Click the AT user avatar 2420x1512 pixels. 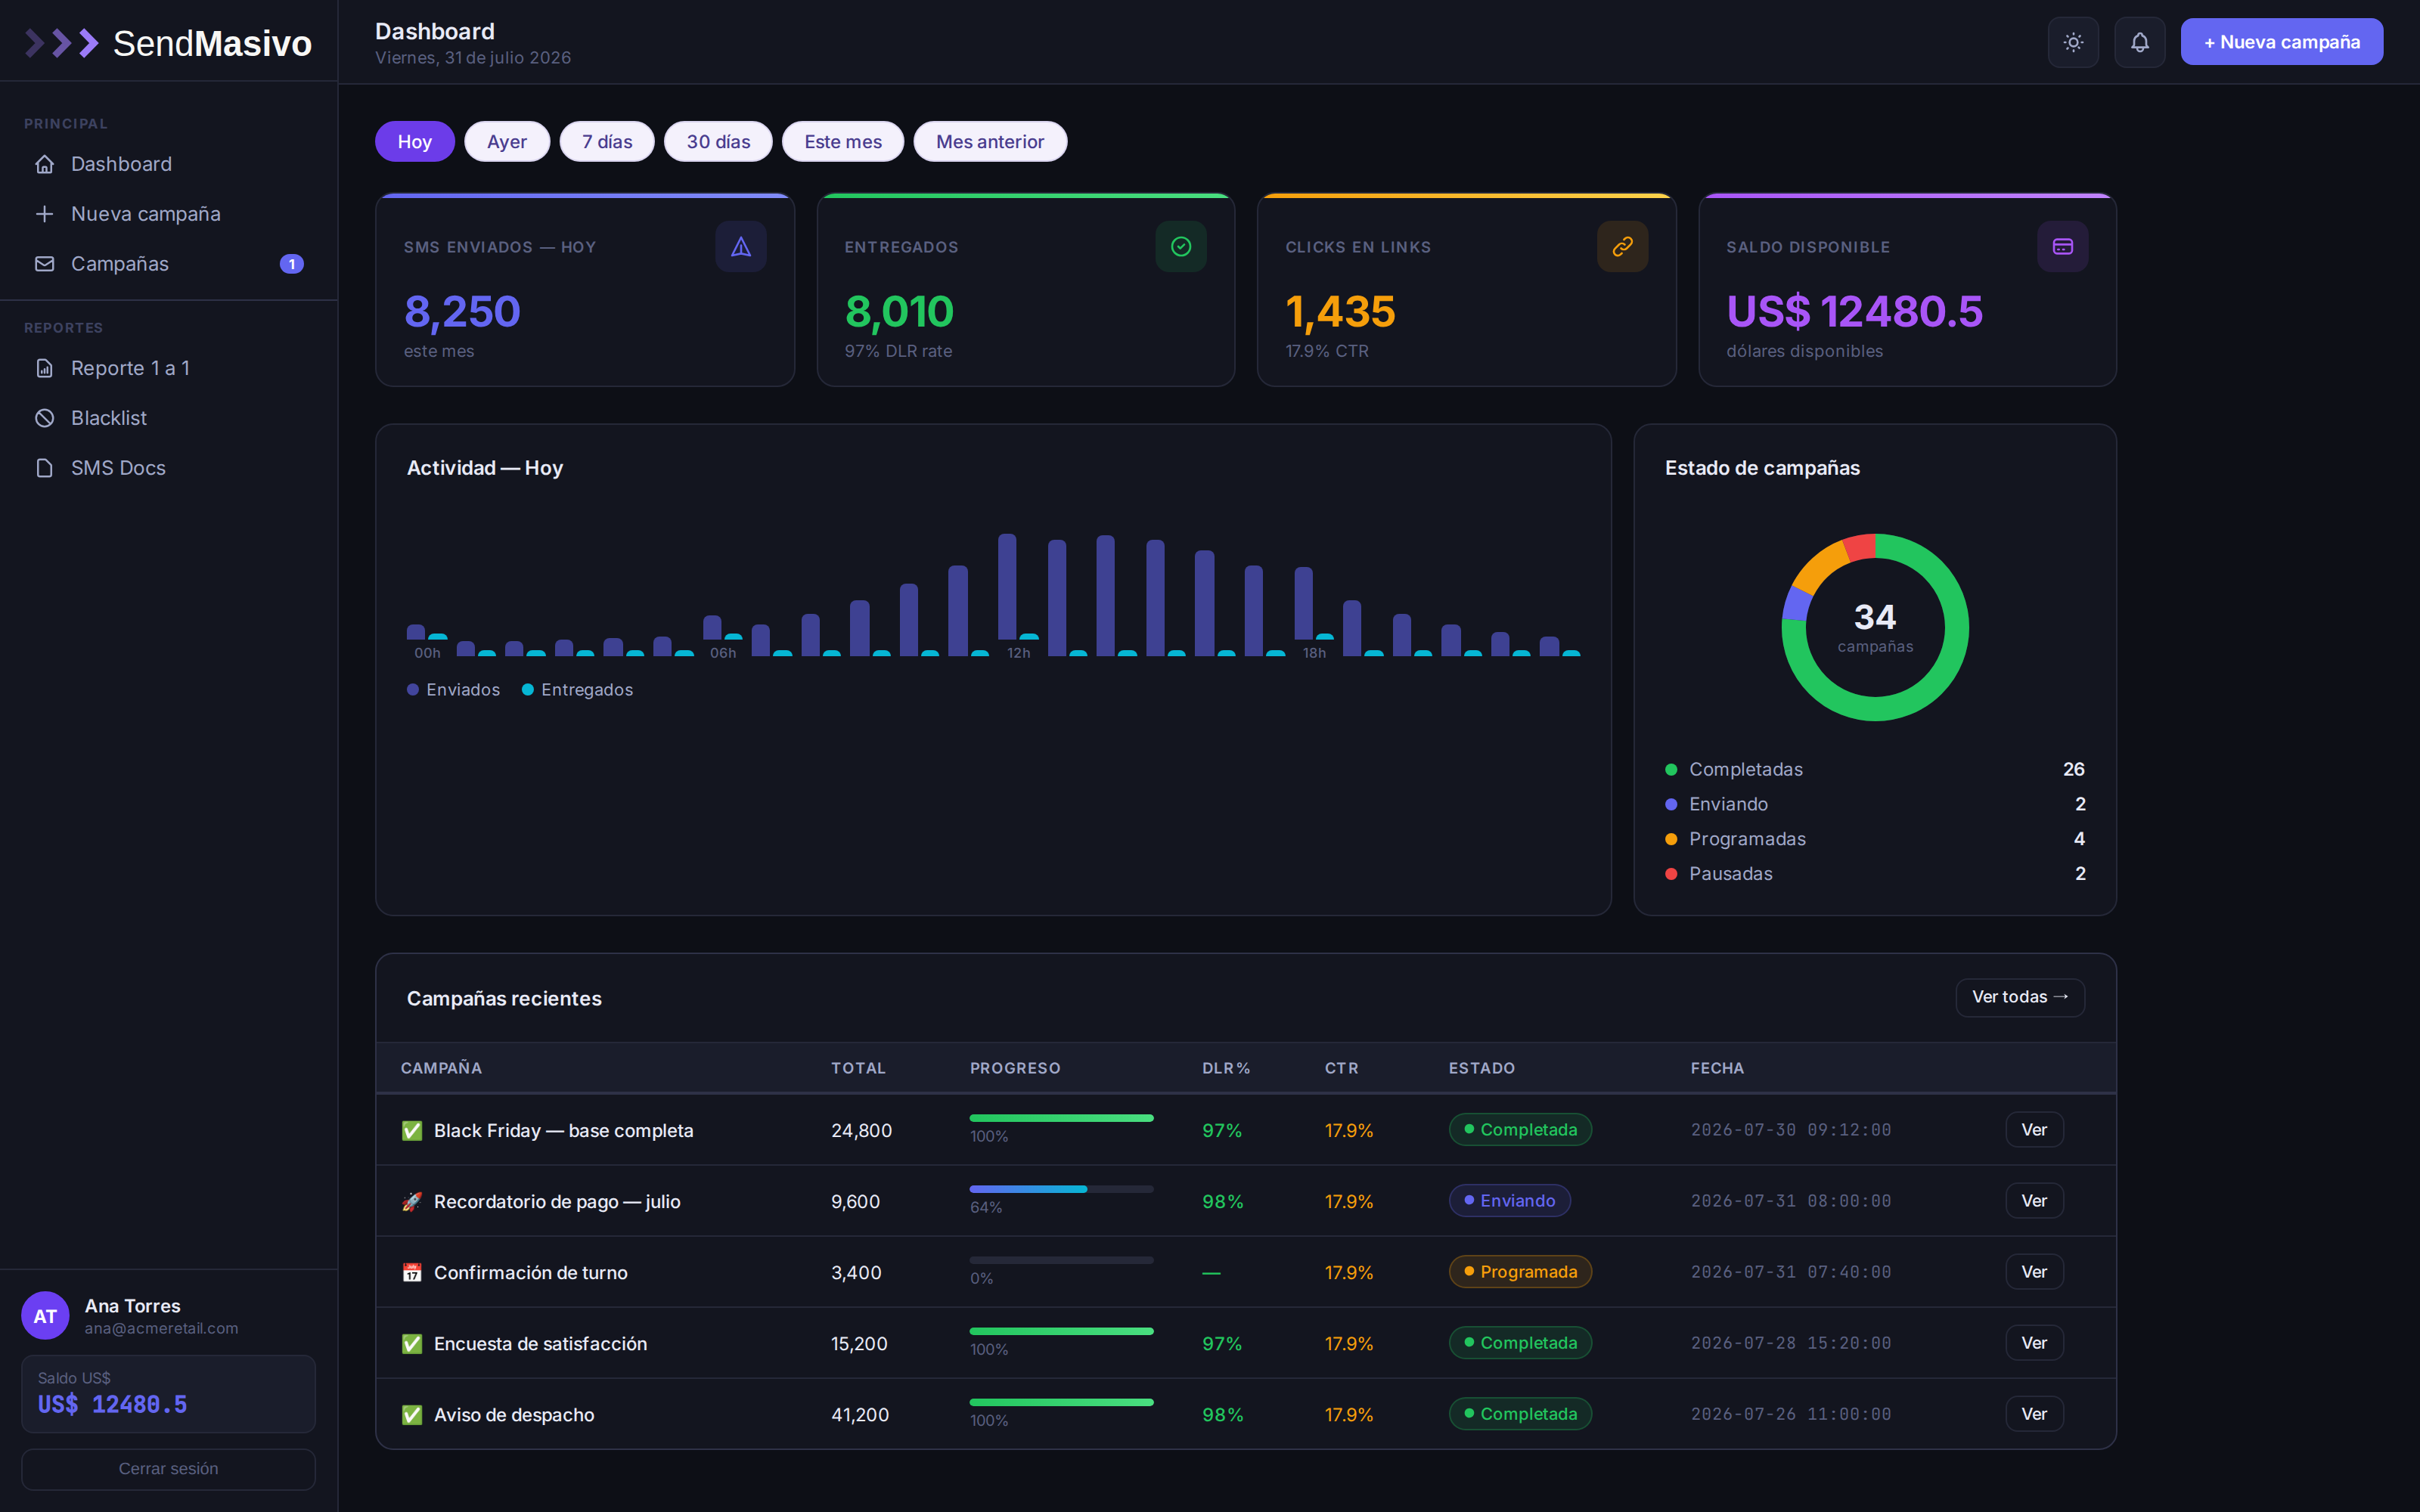tap(45, 1316)
